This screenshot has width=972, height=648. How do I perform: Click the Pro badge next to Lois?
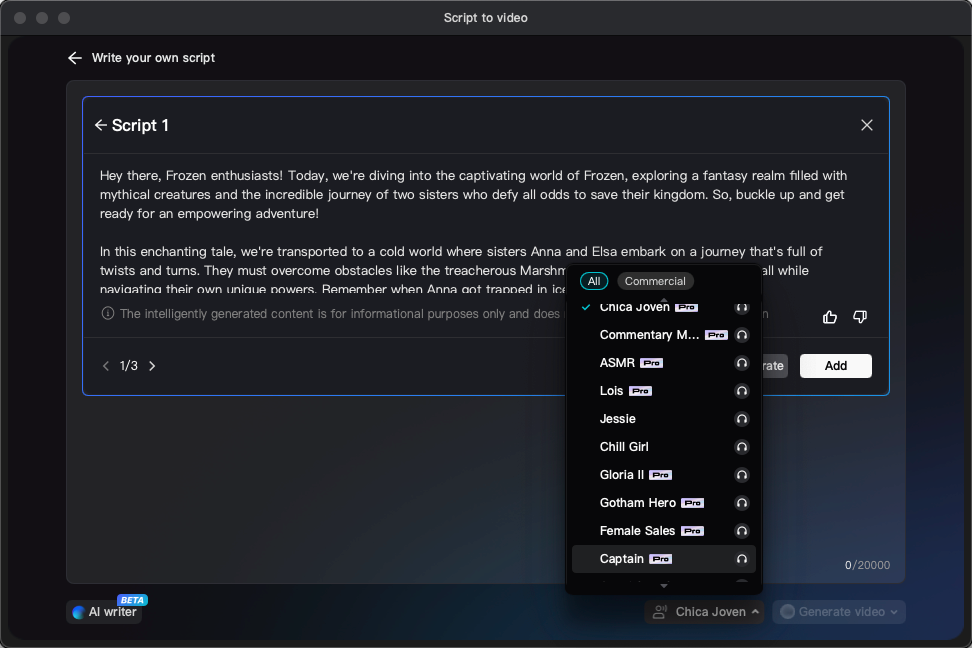(x=640, y=391)
